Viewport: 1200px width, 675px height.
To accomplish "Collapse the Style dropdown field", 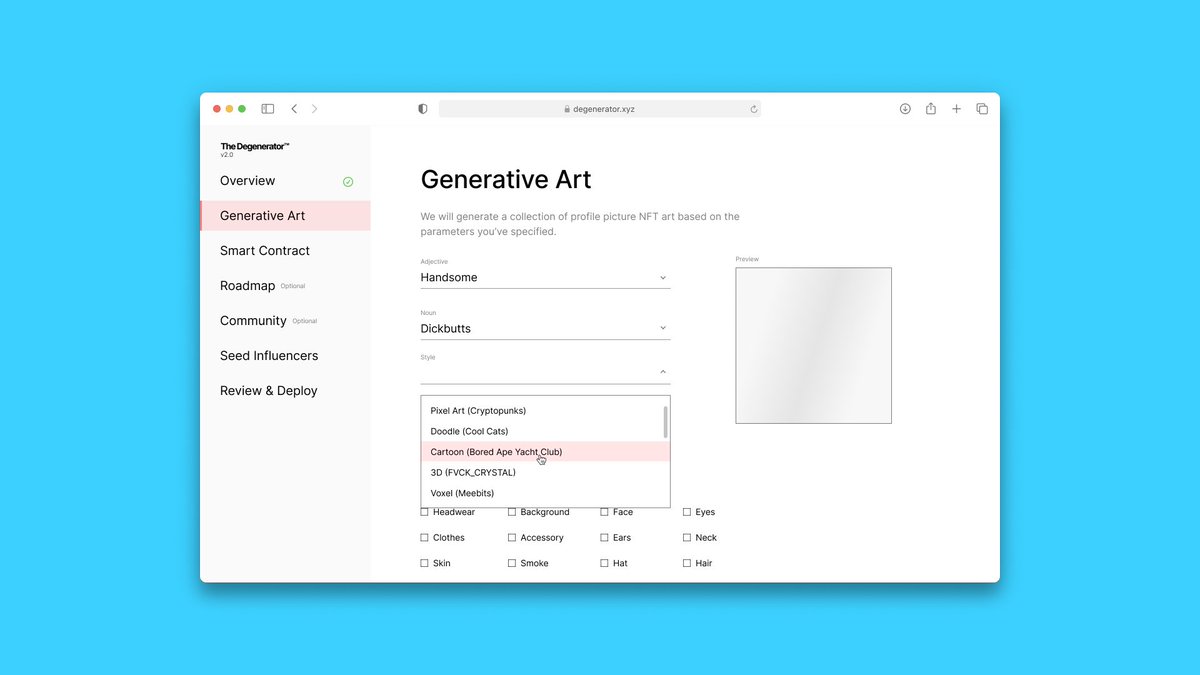I will coord(545,372).
